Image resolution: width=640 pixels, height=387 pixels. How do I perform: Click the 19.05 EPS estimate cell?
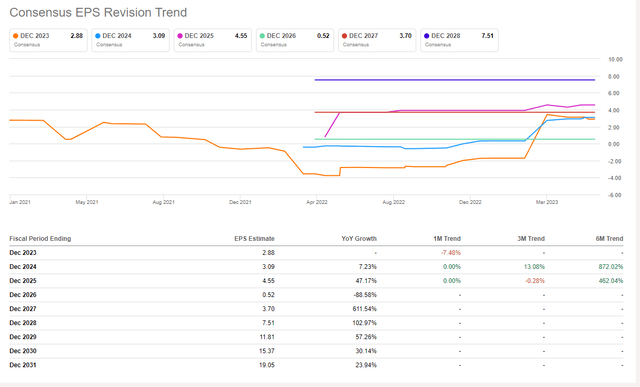267,365
